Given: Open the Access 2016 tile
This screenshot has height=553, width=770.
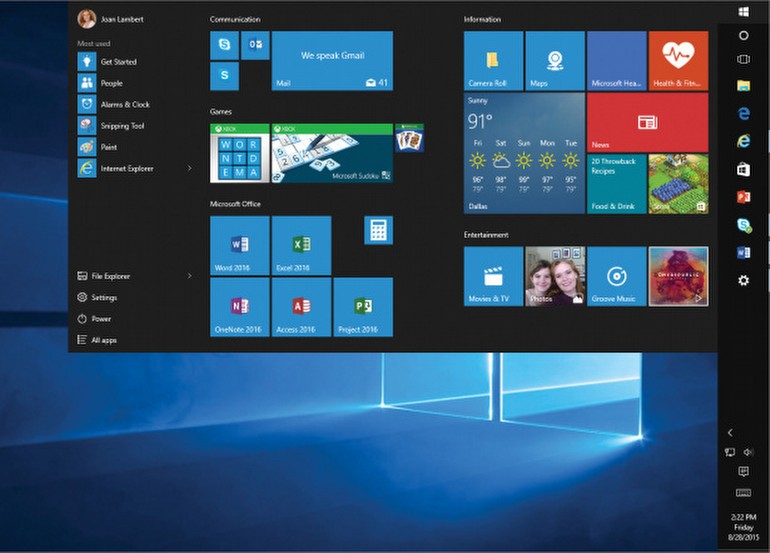Looking at the screenshot, I should 301,307.
